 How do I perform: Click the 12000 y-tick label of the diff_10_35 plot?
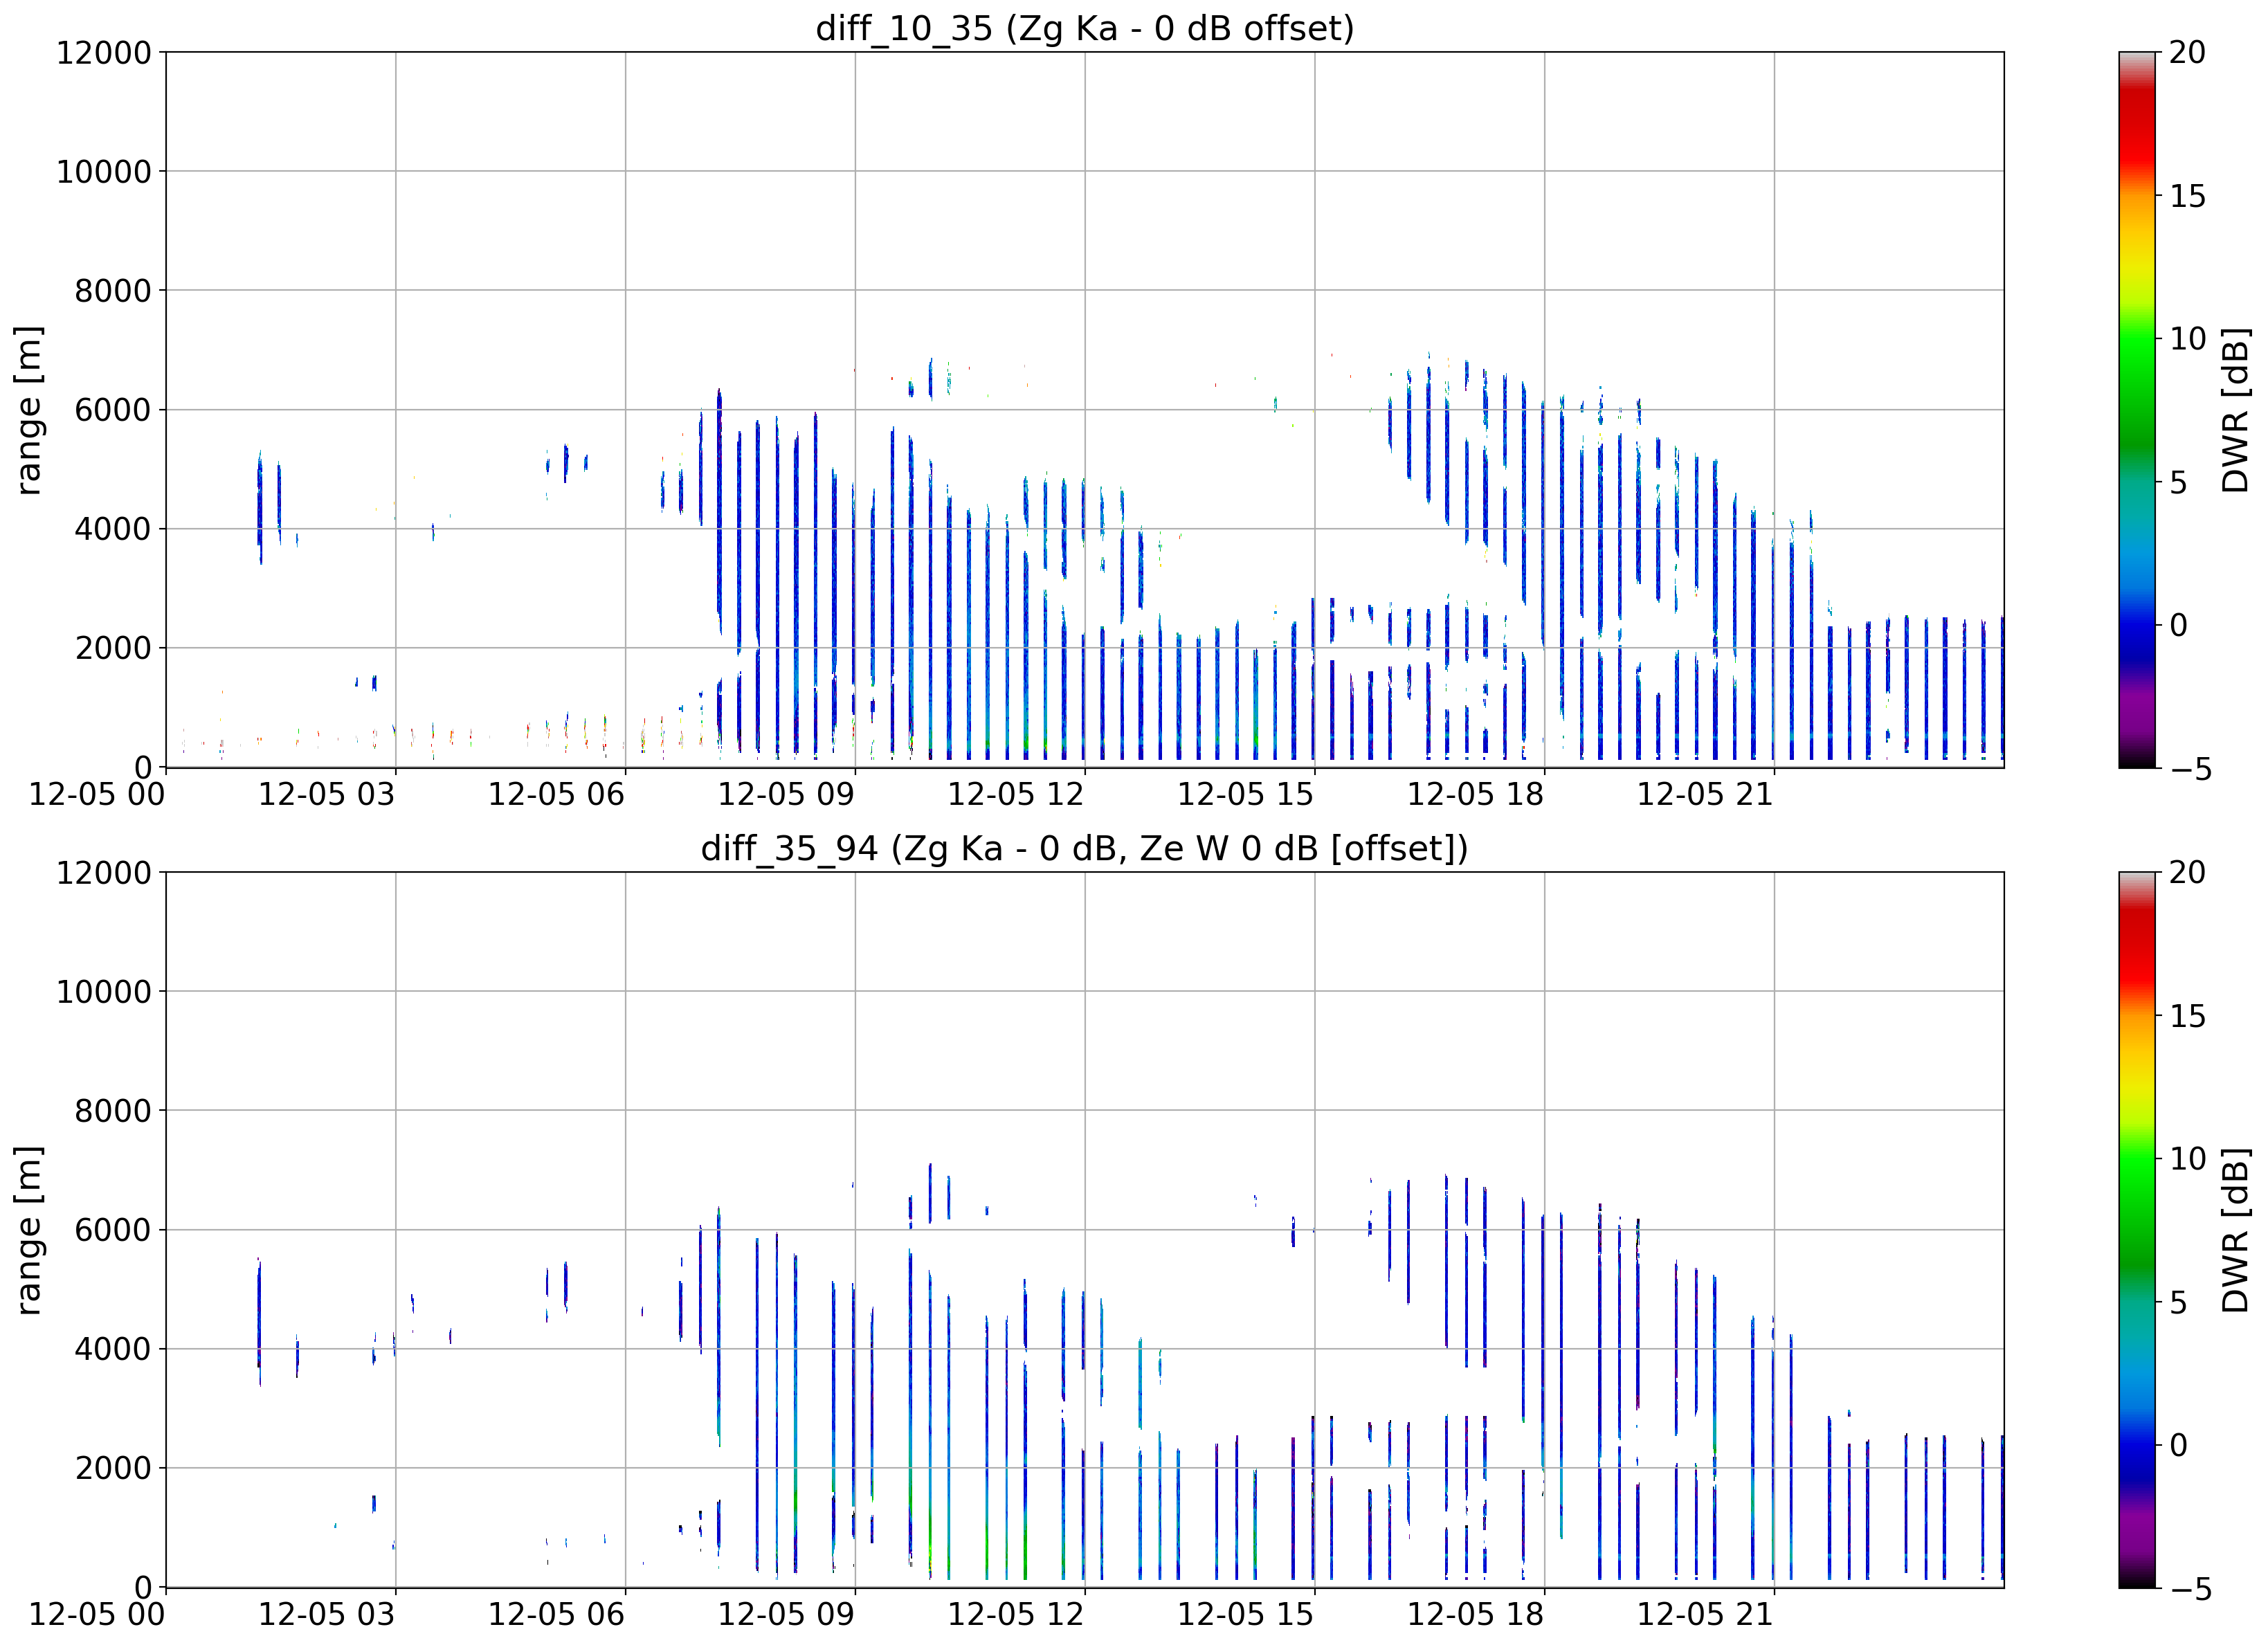104,52
